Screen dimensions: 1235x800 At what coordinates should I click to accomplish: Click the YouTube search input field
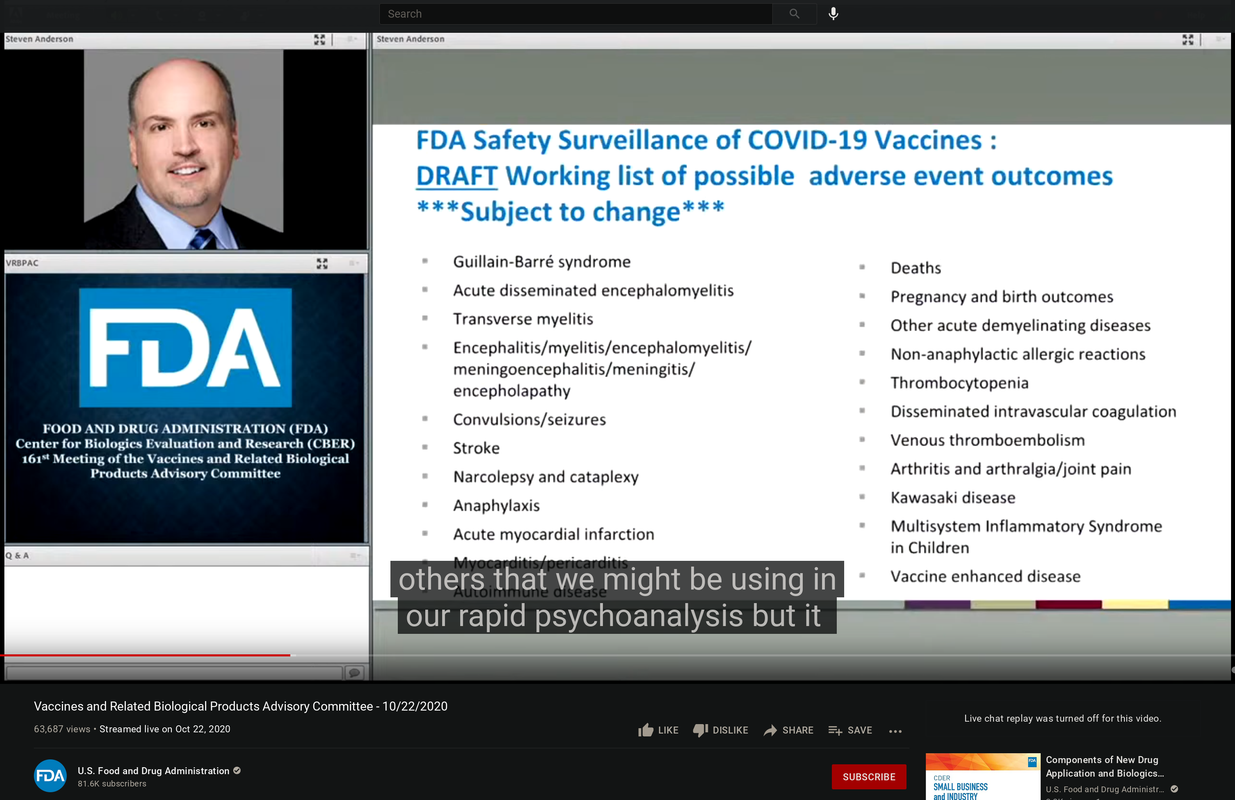[575, 14]
